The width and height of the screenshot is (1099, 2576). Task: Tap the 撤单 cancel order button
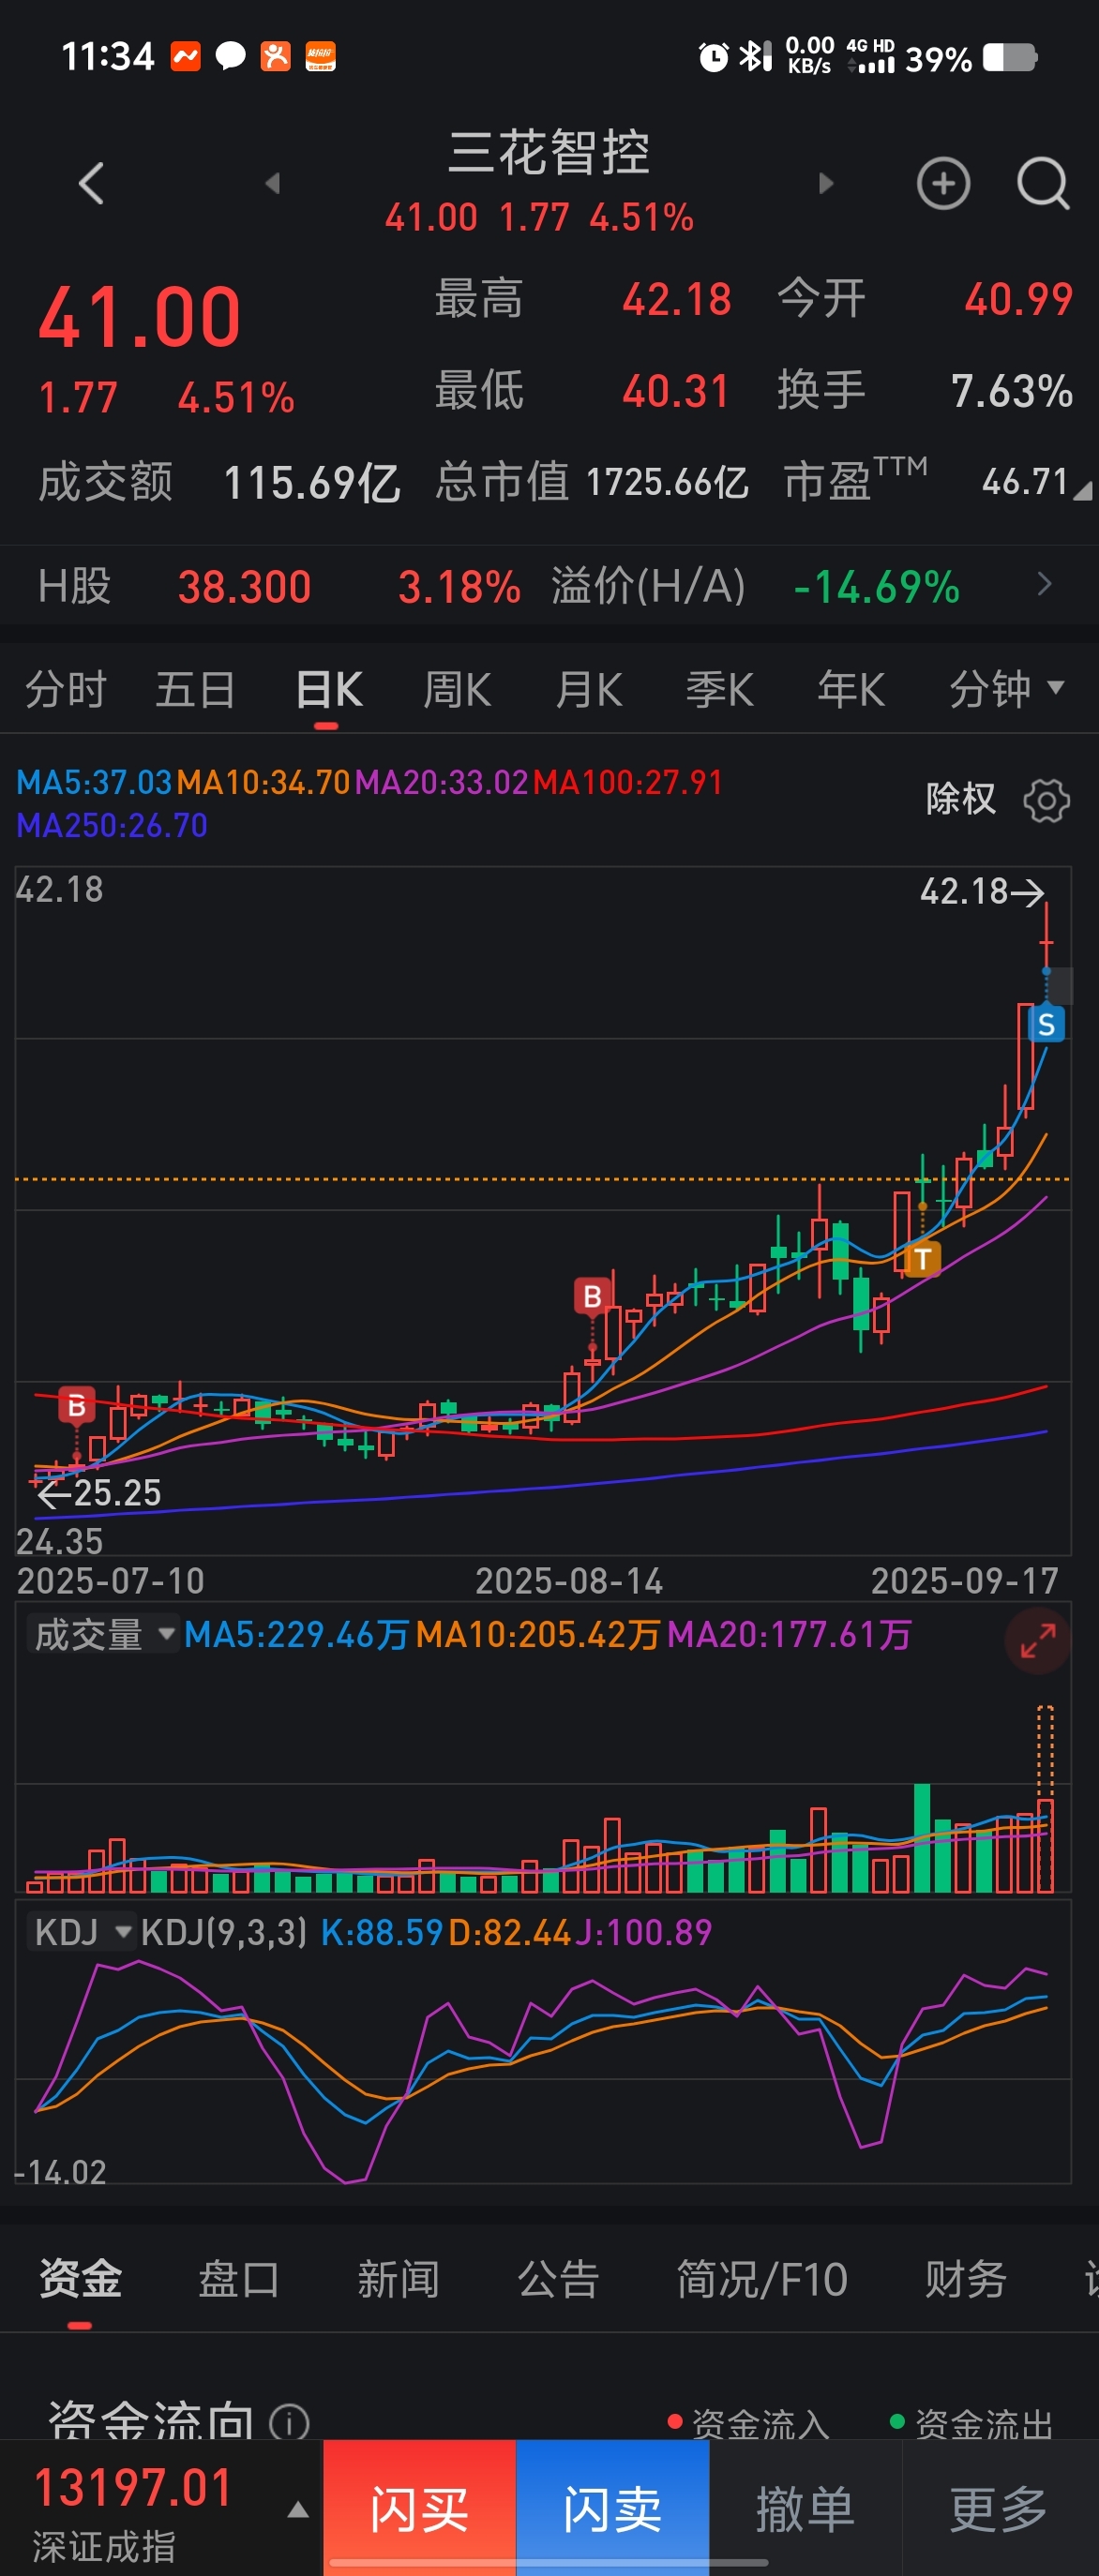point(805,2507)
